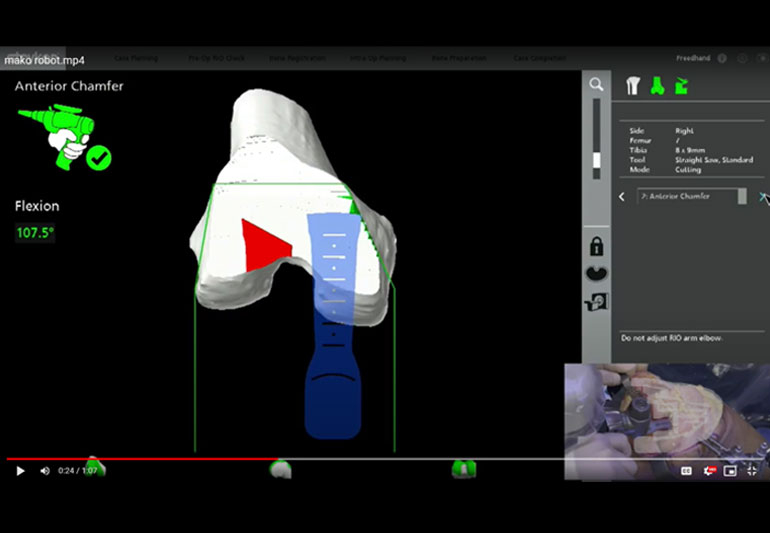This screenshot has width=770, height=533.
Task: Go to previous cut with left chevron
Action: pos(622,196)
